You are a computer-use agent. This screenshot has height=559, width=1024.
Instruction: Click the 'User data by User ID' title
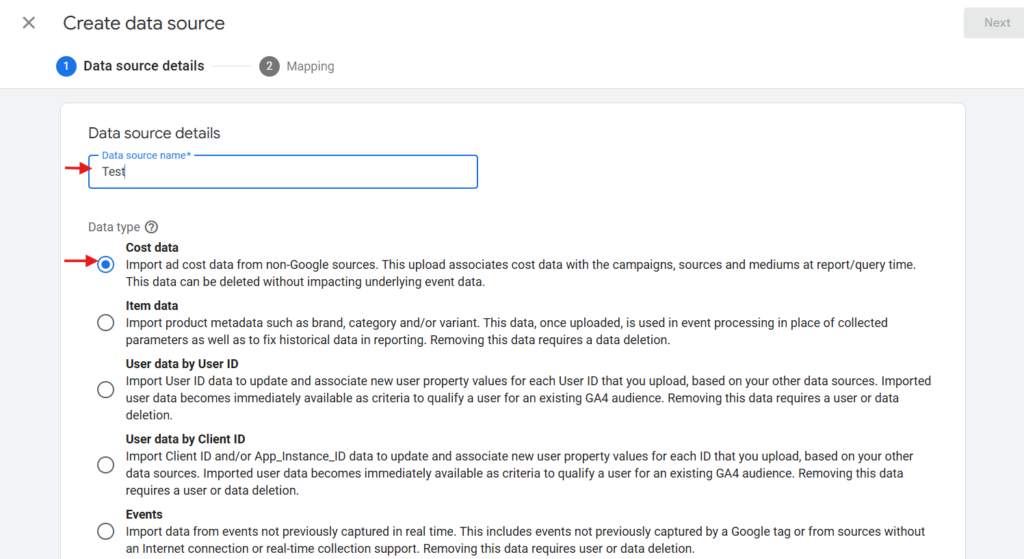[182, 364]
